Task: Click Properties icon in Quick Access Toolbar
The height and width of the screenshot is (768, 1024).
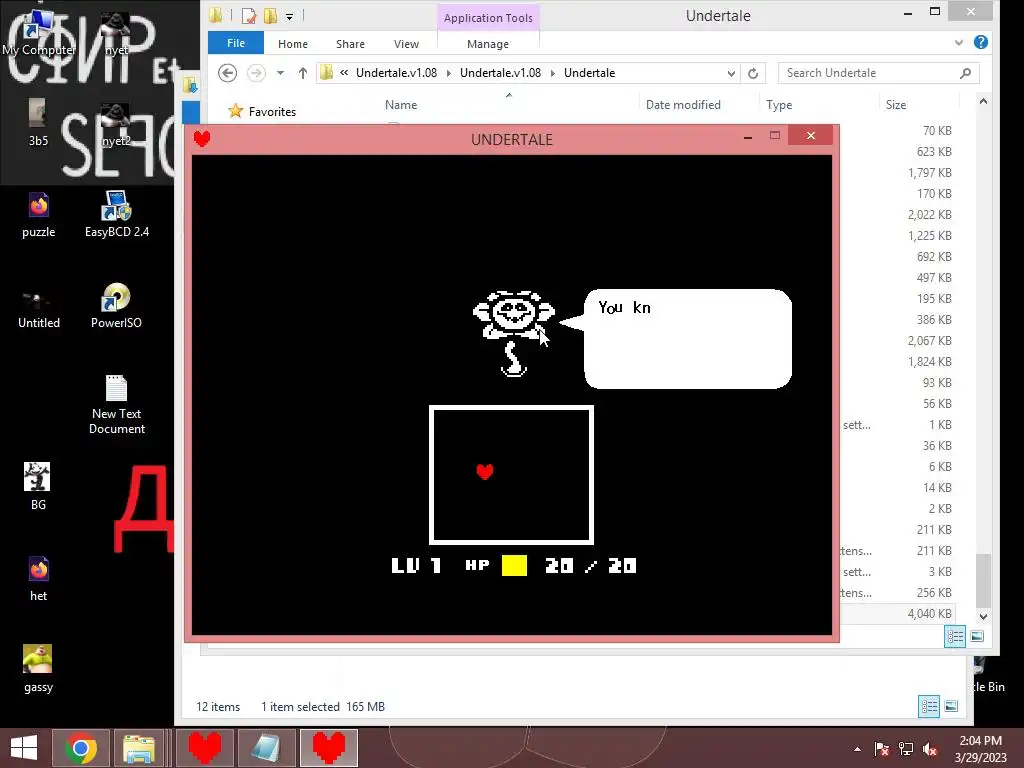Action: pyautogui.click(x=248, y=16)
